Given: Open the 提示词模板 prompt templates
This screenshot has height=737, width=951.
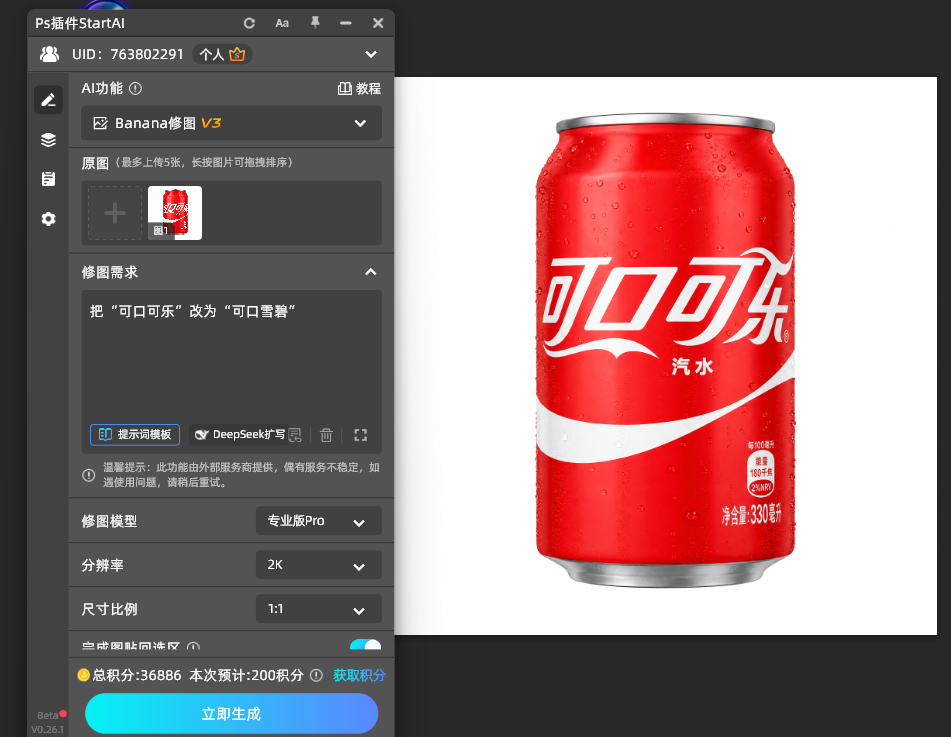Looking at the screenshot, I should pyautogui.click(x=135, y=434).
